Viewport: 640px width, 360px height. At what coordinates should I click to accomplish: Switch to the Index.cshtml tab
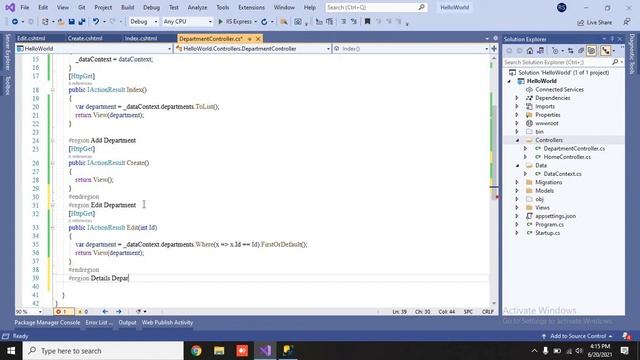coord(141,38)
